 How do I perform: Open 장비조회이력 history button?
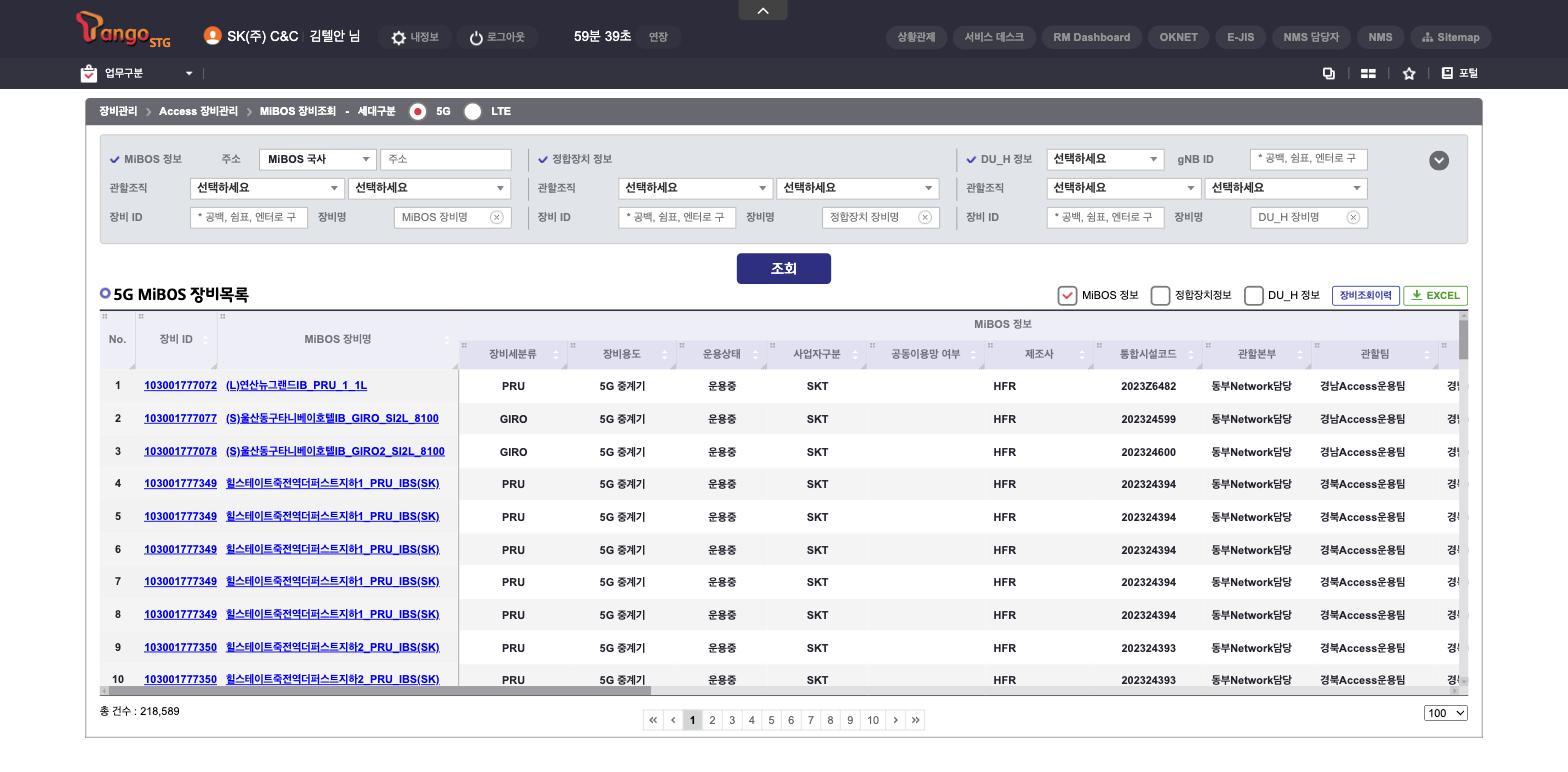click(1365, 295)
